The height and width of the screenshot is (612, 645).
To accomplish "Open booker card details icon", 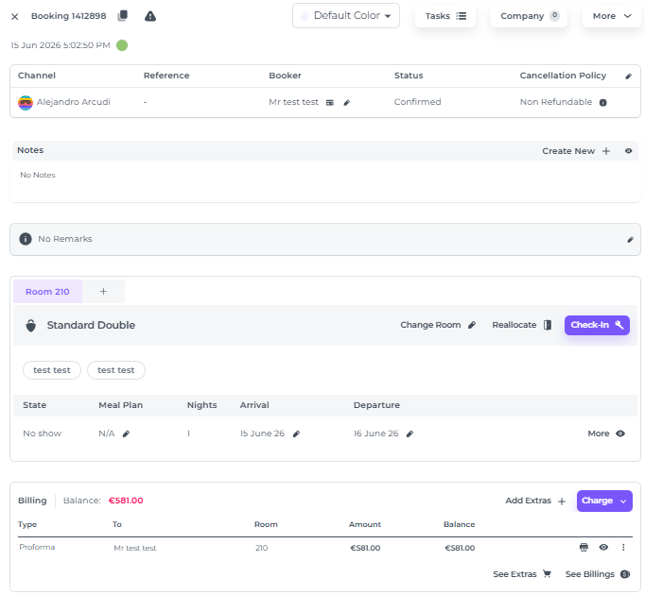I will click(330, 102).
